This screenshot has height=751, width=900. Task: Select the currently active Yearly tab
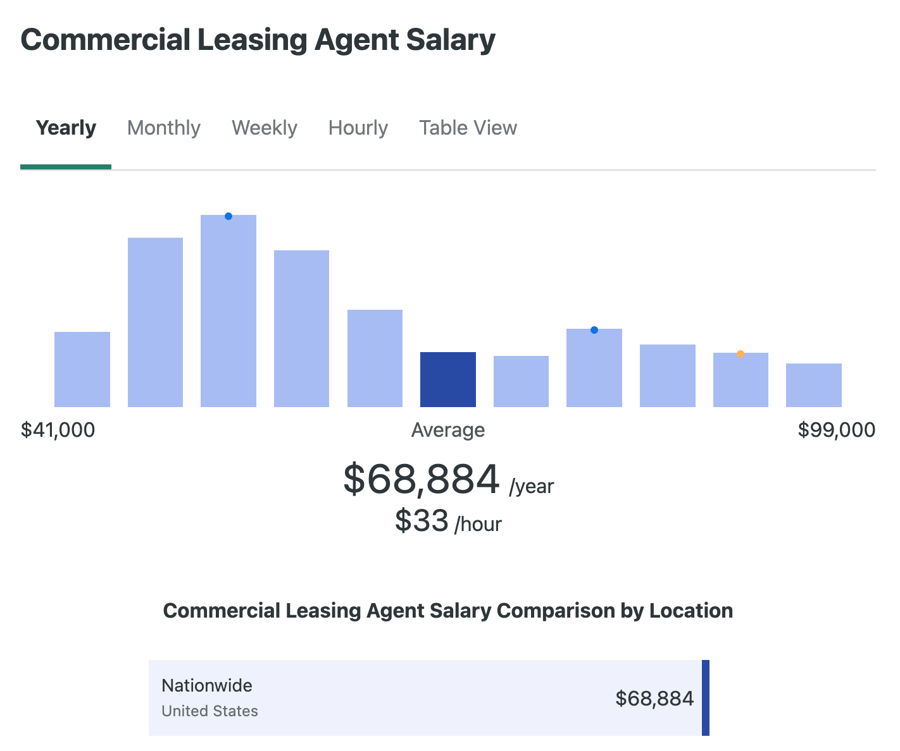click(65, 127)
